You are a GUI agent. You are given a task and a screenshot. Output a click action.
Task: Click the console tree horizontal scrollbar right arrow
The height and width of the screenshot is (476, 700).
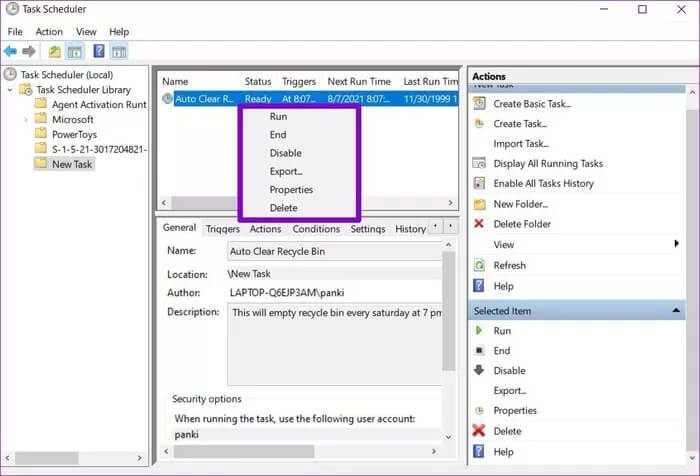click(x=139, y=458)
